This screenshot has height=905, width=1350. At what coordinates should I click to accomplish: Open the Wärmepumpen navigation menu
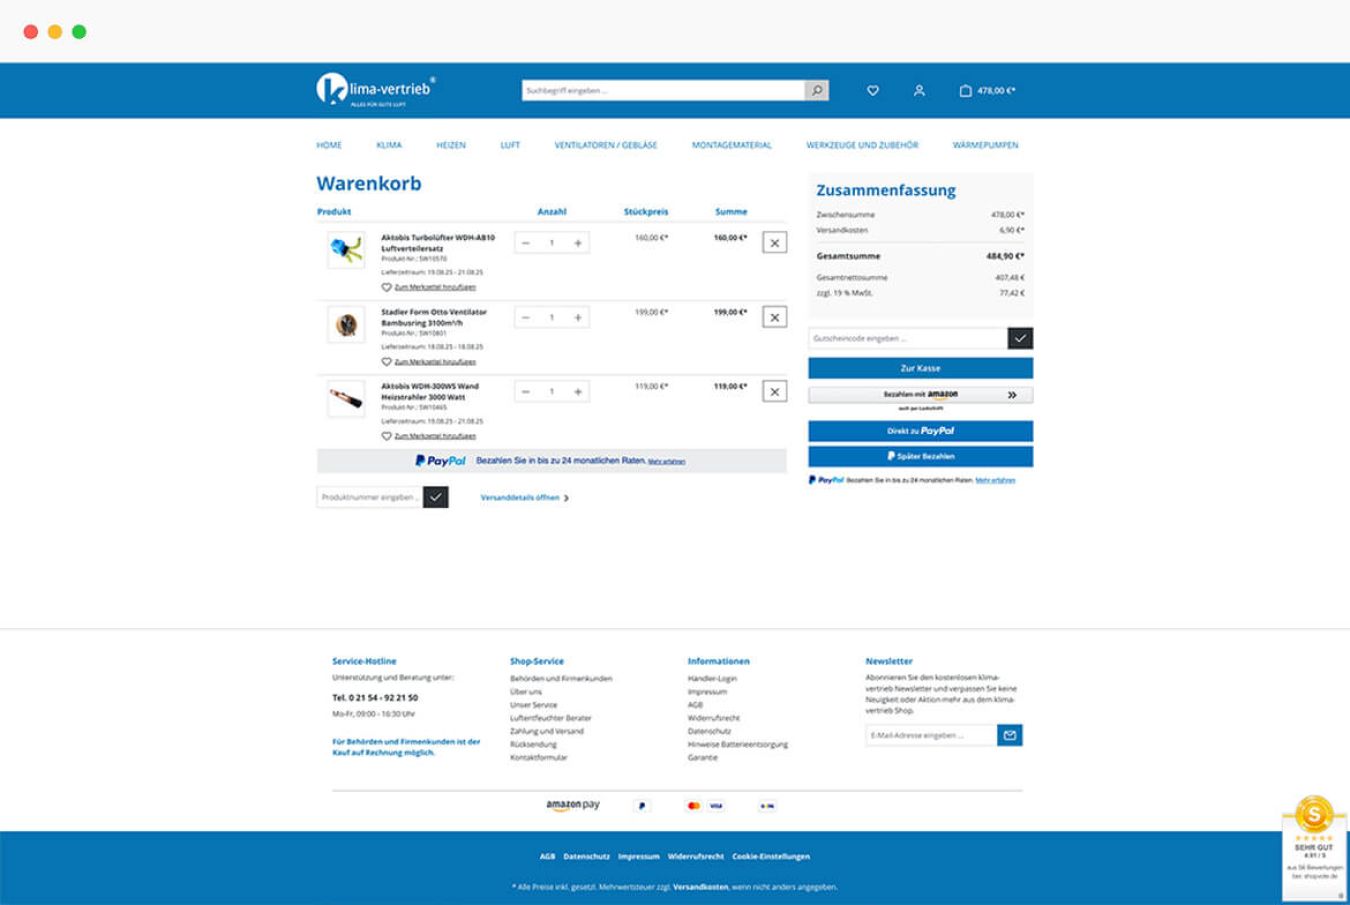[x=985, y=146]
